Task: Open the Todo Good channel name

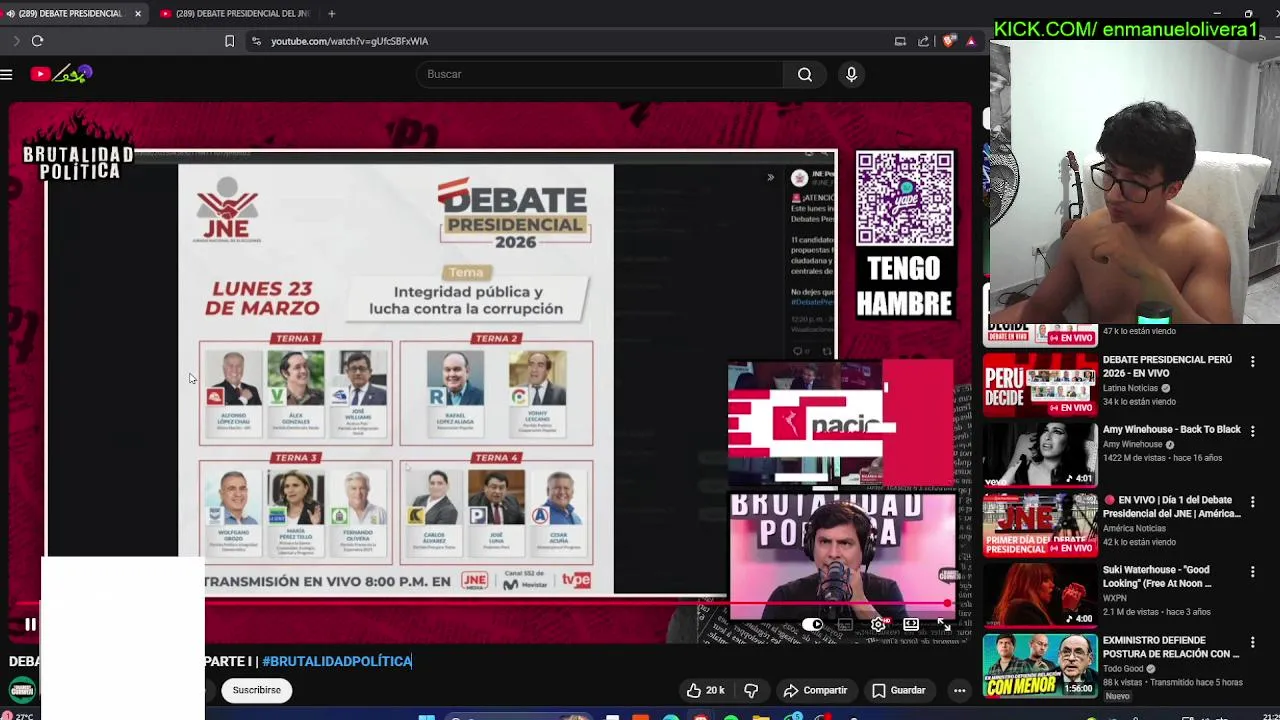Action: [x=1124, y=668]
